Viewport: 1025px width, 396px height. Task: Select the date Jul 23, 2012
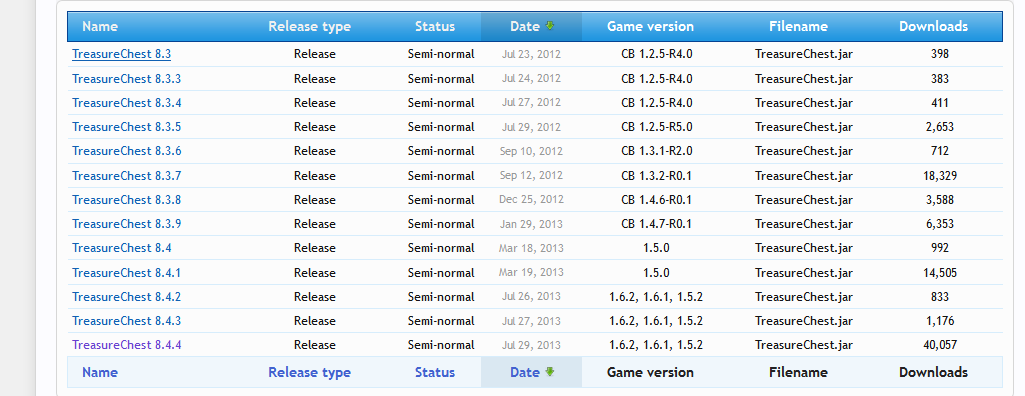(531, 54)
